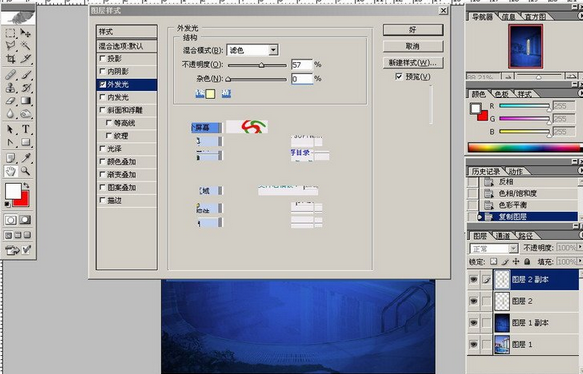Click the yellow glow color swatch
Viewport: 583px width, 374px height.
[210, 94]
